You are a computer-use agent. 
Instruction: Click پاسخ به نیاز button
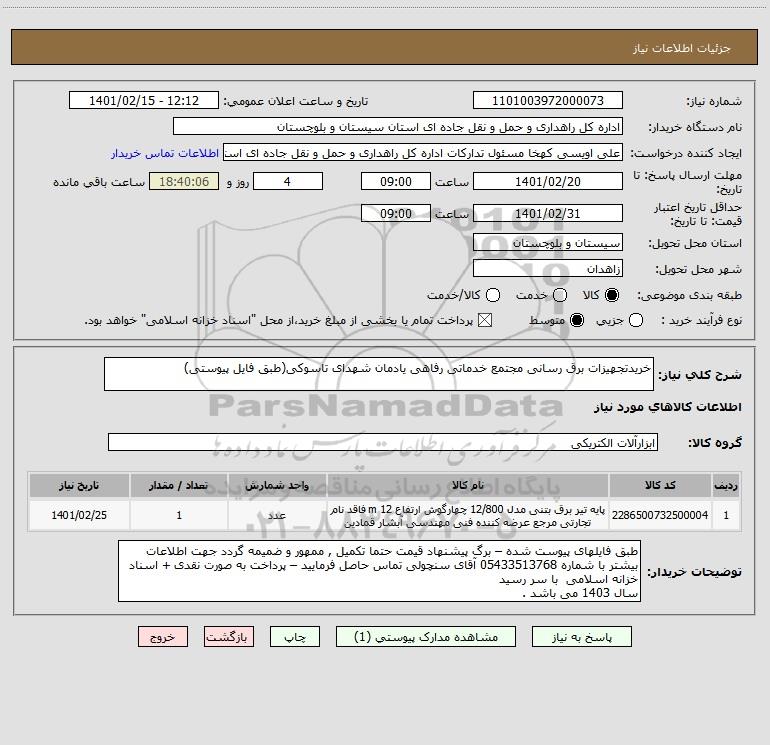click(x=581, y=637)
